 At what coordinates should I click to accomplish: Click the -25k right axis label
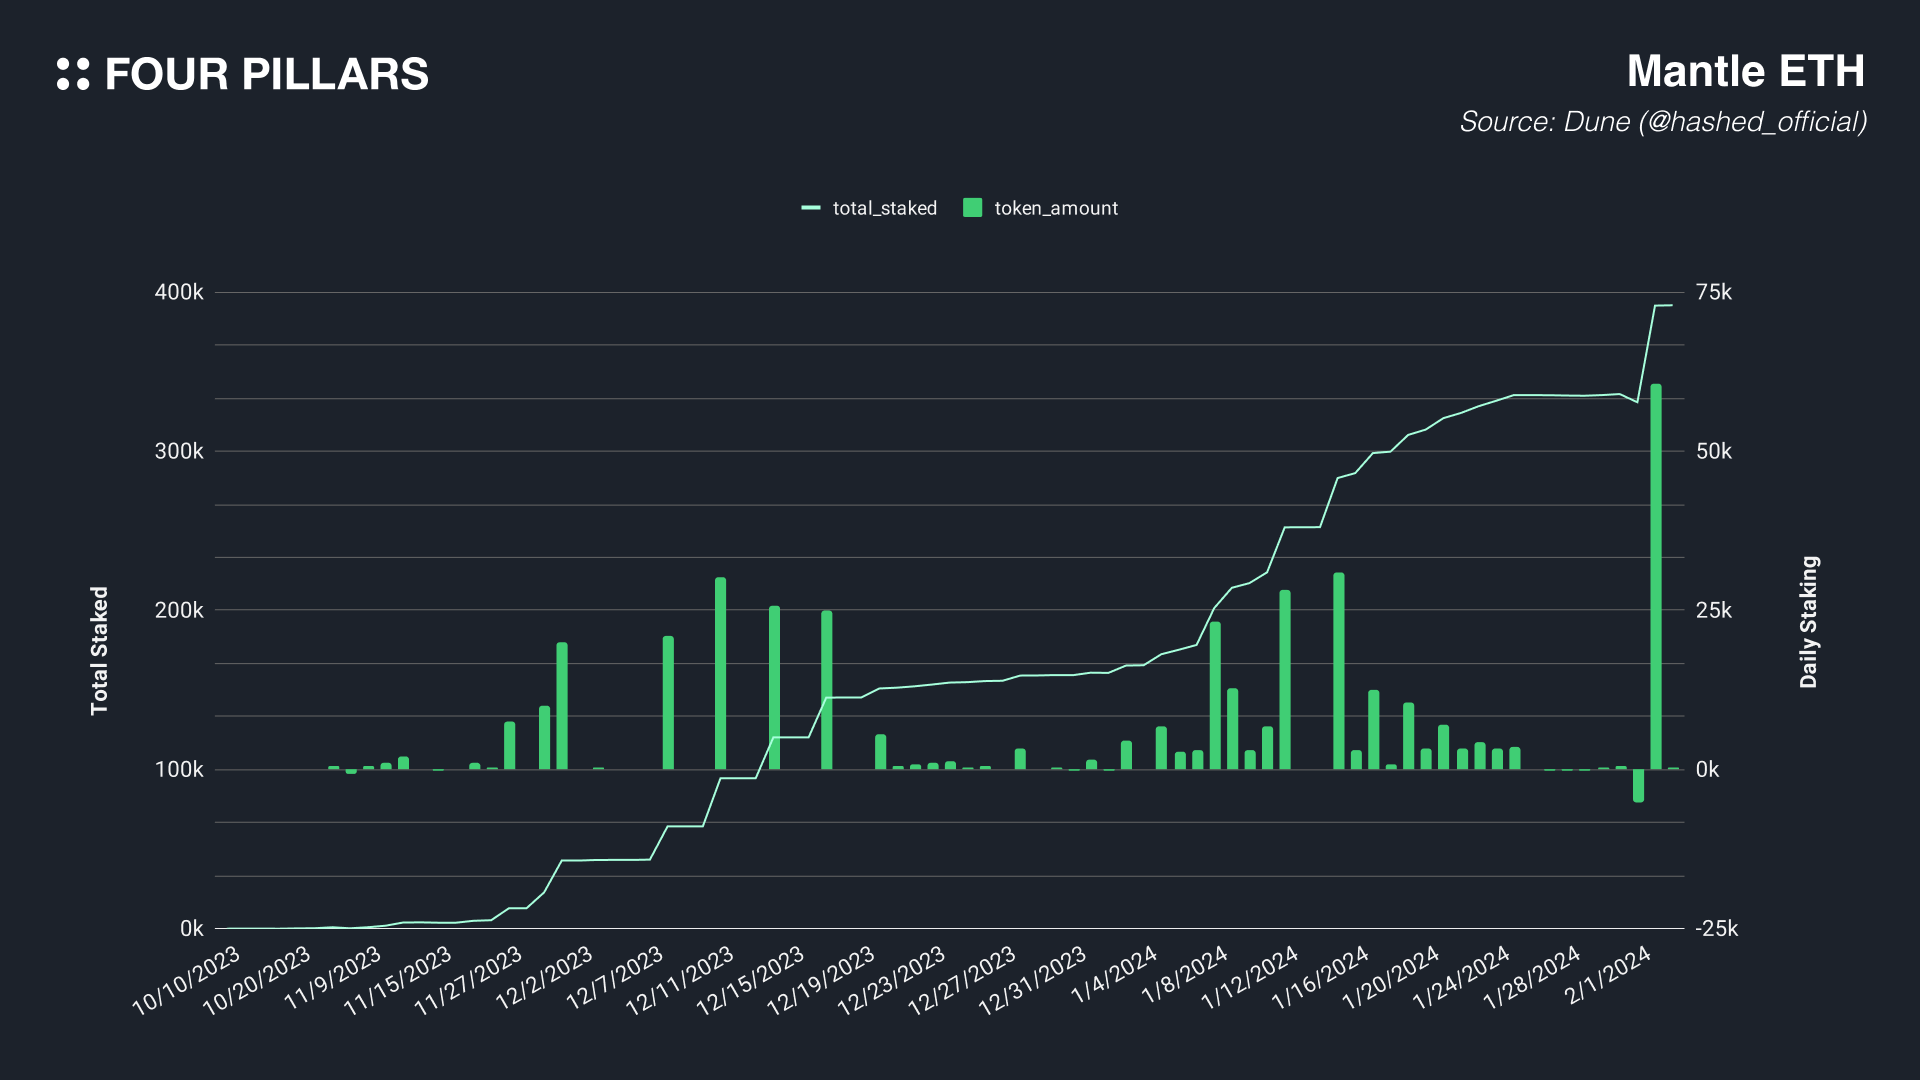click(1716, 929)
